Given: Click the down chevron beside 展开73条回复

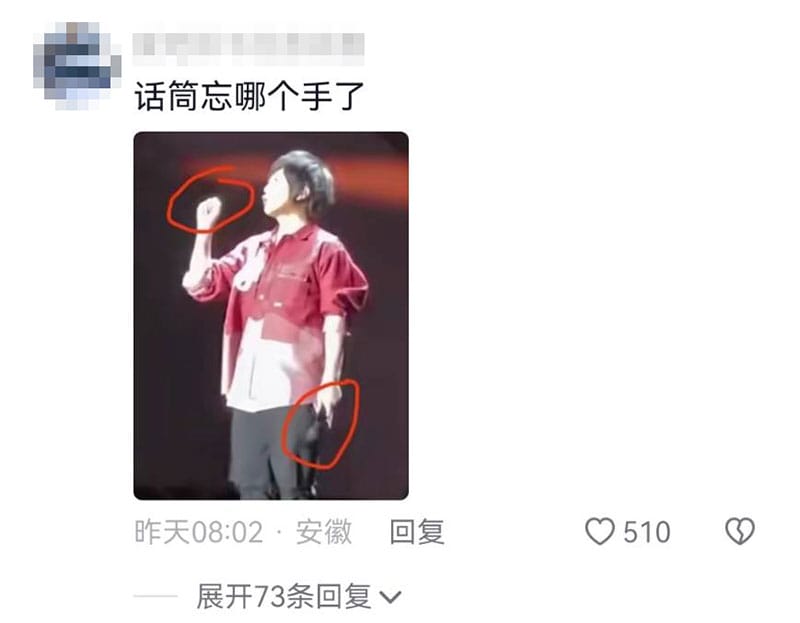Looking at the screenshot, I should click(390, 596).
